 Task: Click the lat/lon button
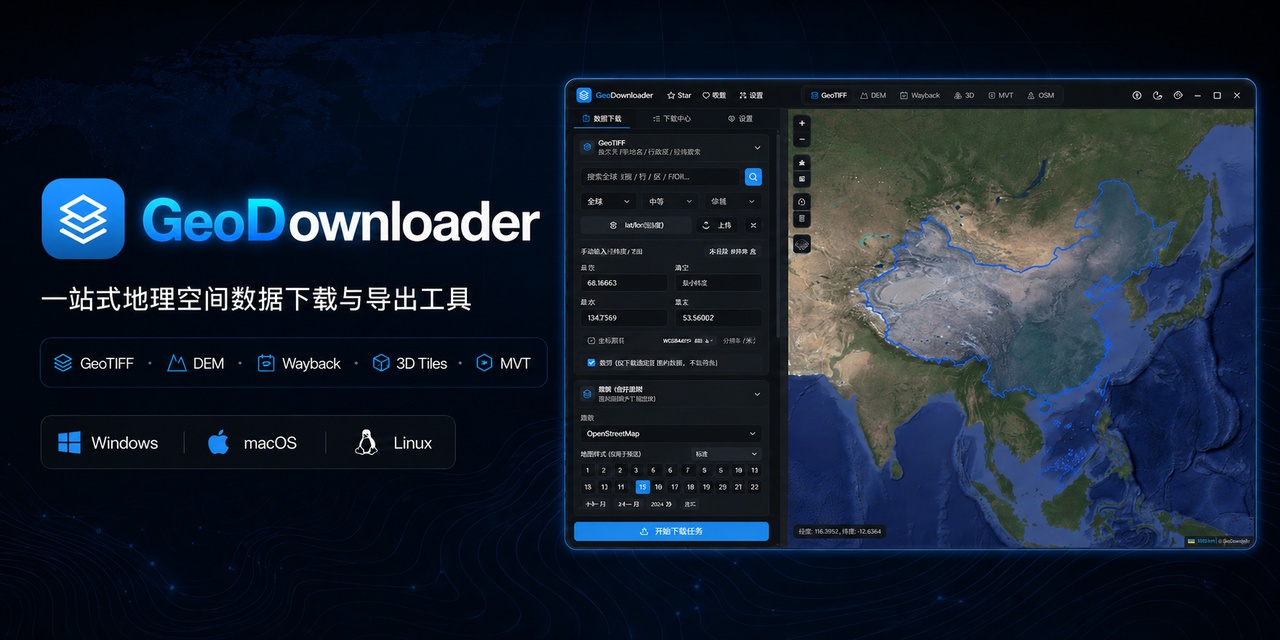pos(636,225)
